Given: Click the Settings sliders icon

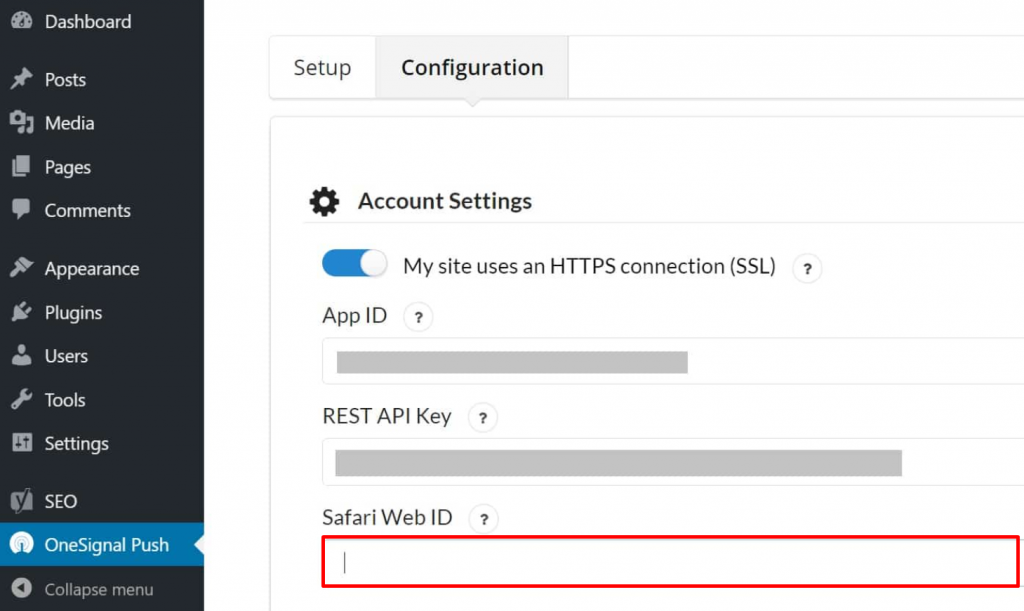Looking at the screenshot, I should [x=22, y=443].
